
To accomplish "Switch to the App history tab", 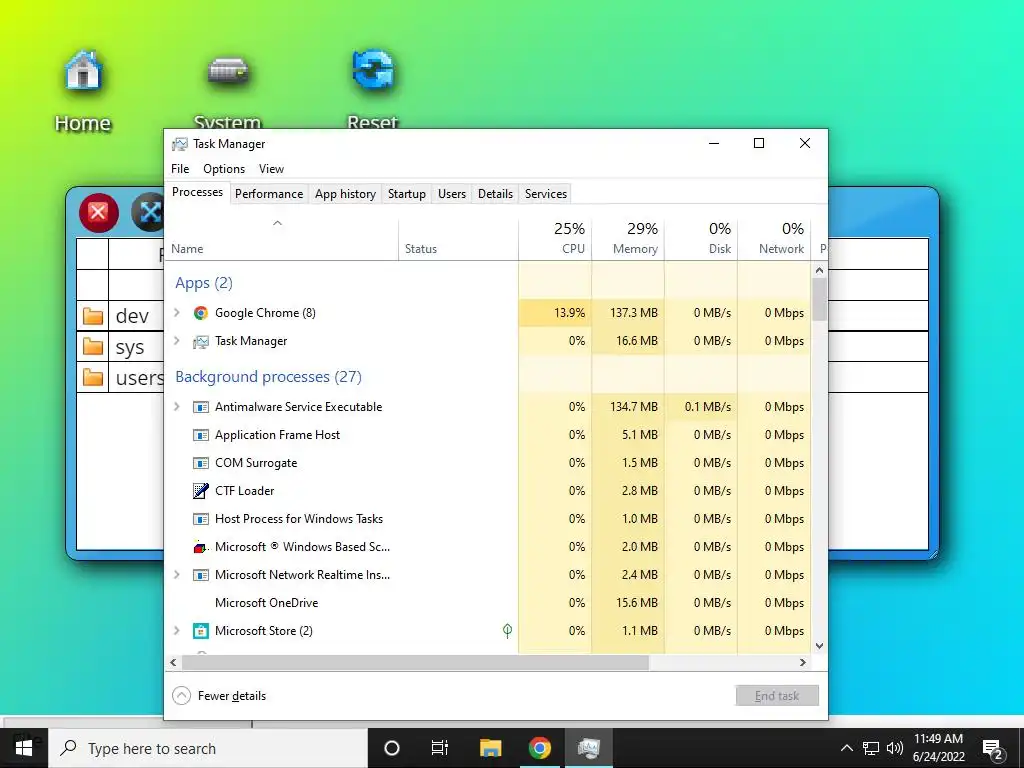I will tap(345, 194).
